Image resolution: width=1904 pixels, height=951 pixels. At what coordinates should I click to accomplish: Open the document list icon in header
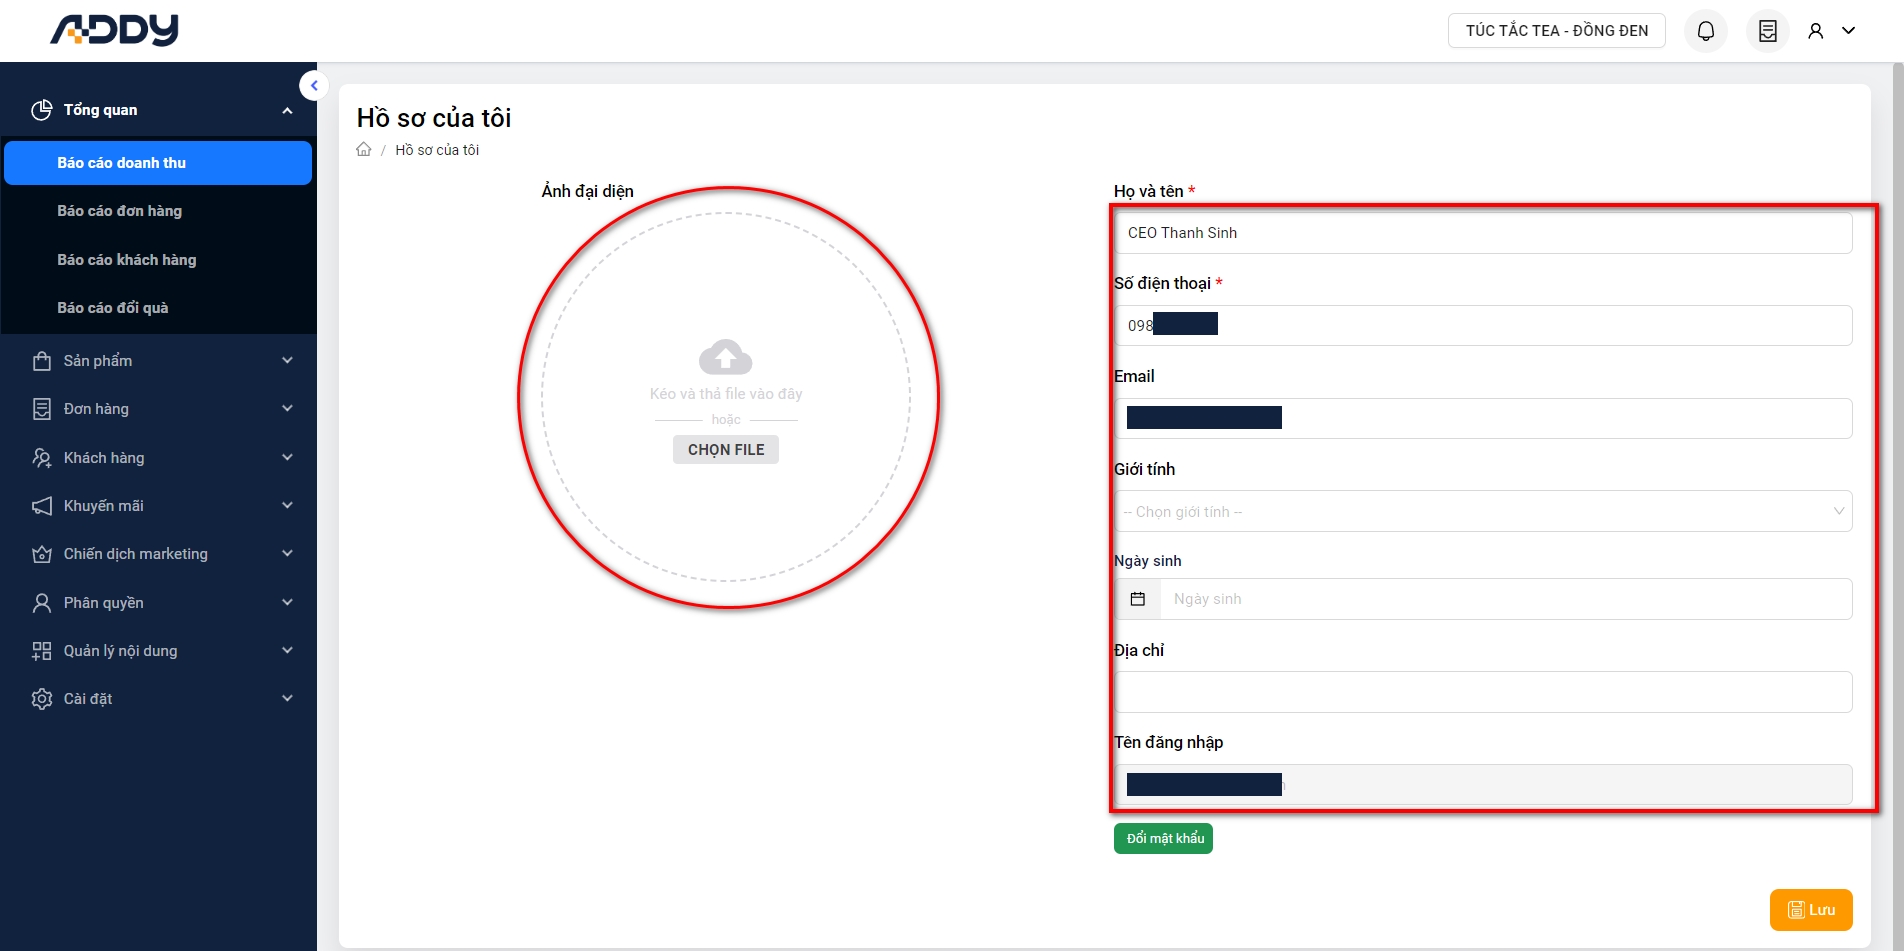(1767, 31)
